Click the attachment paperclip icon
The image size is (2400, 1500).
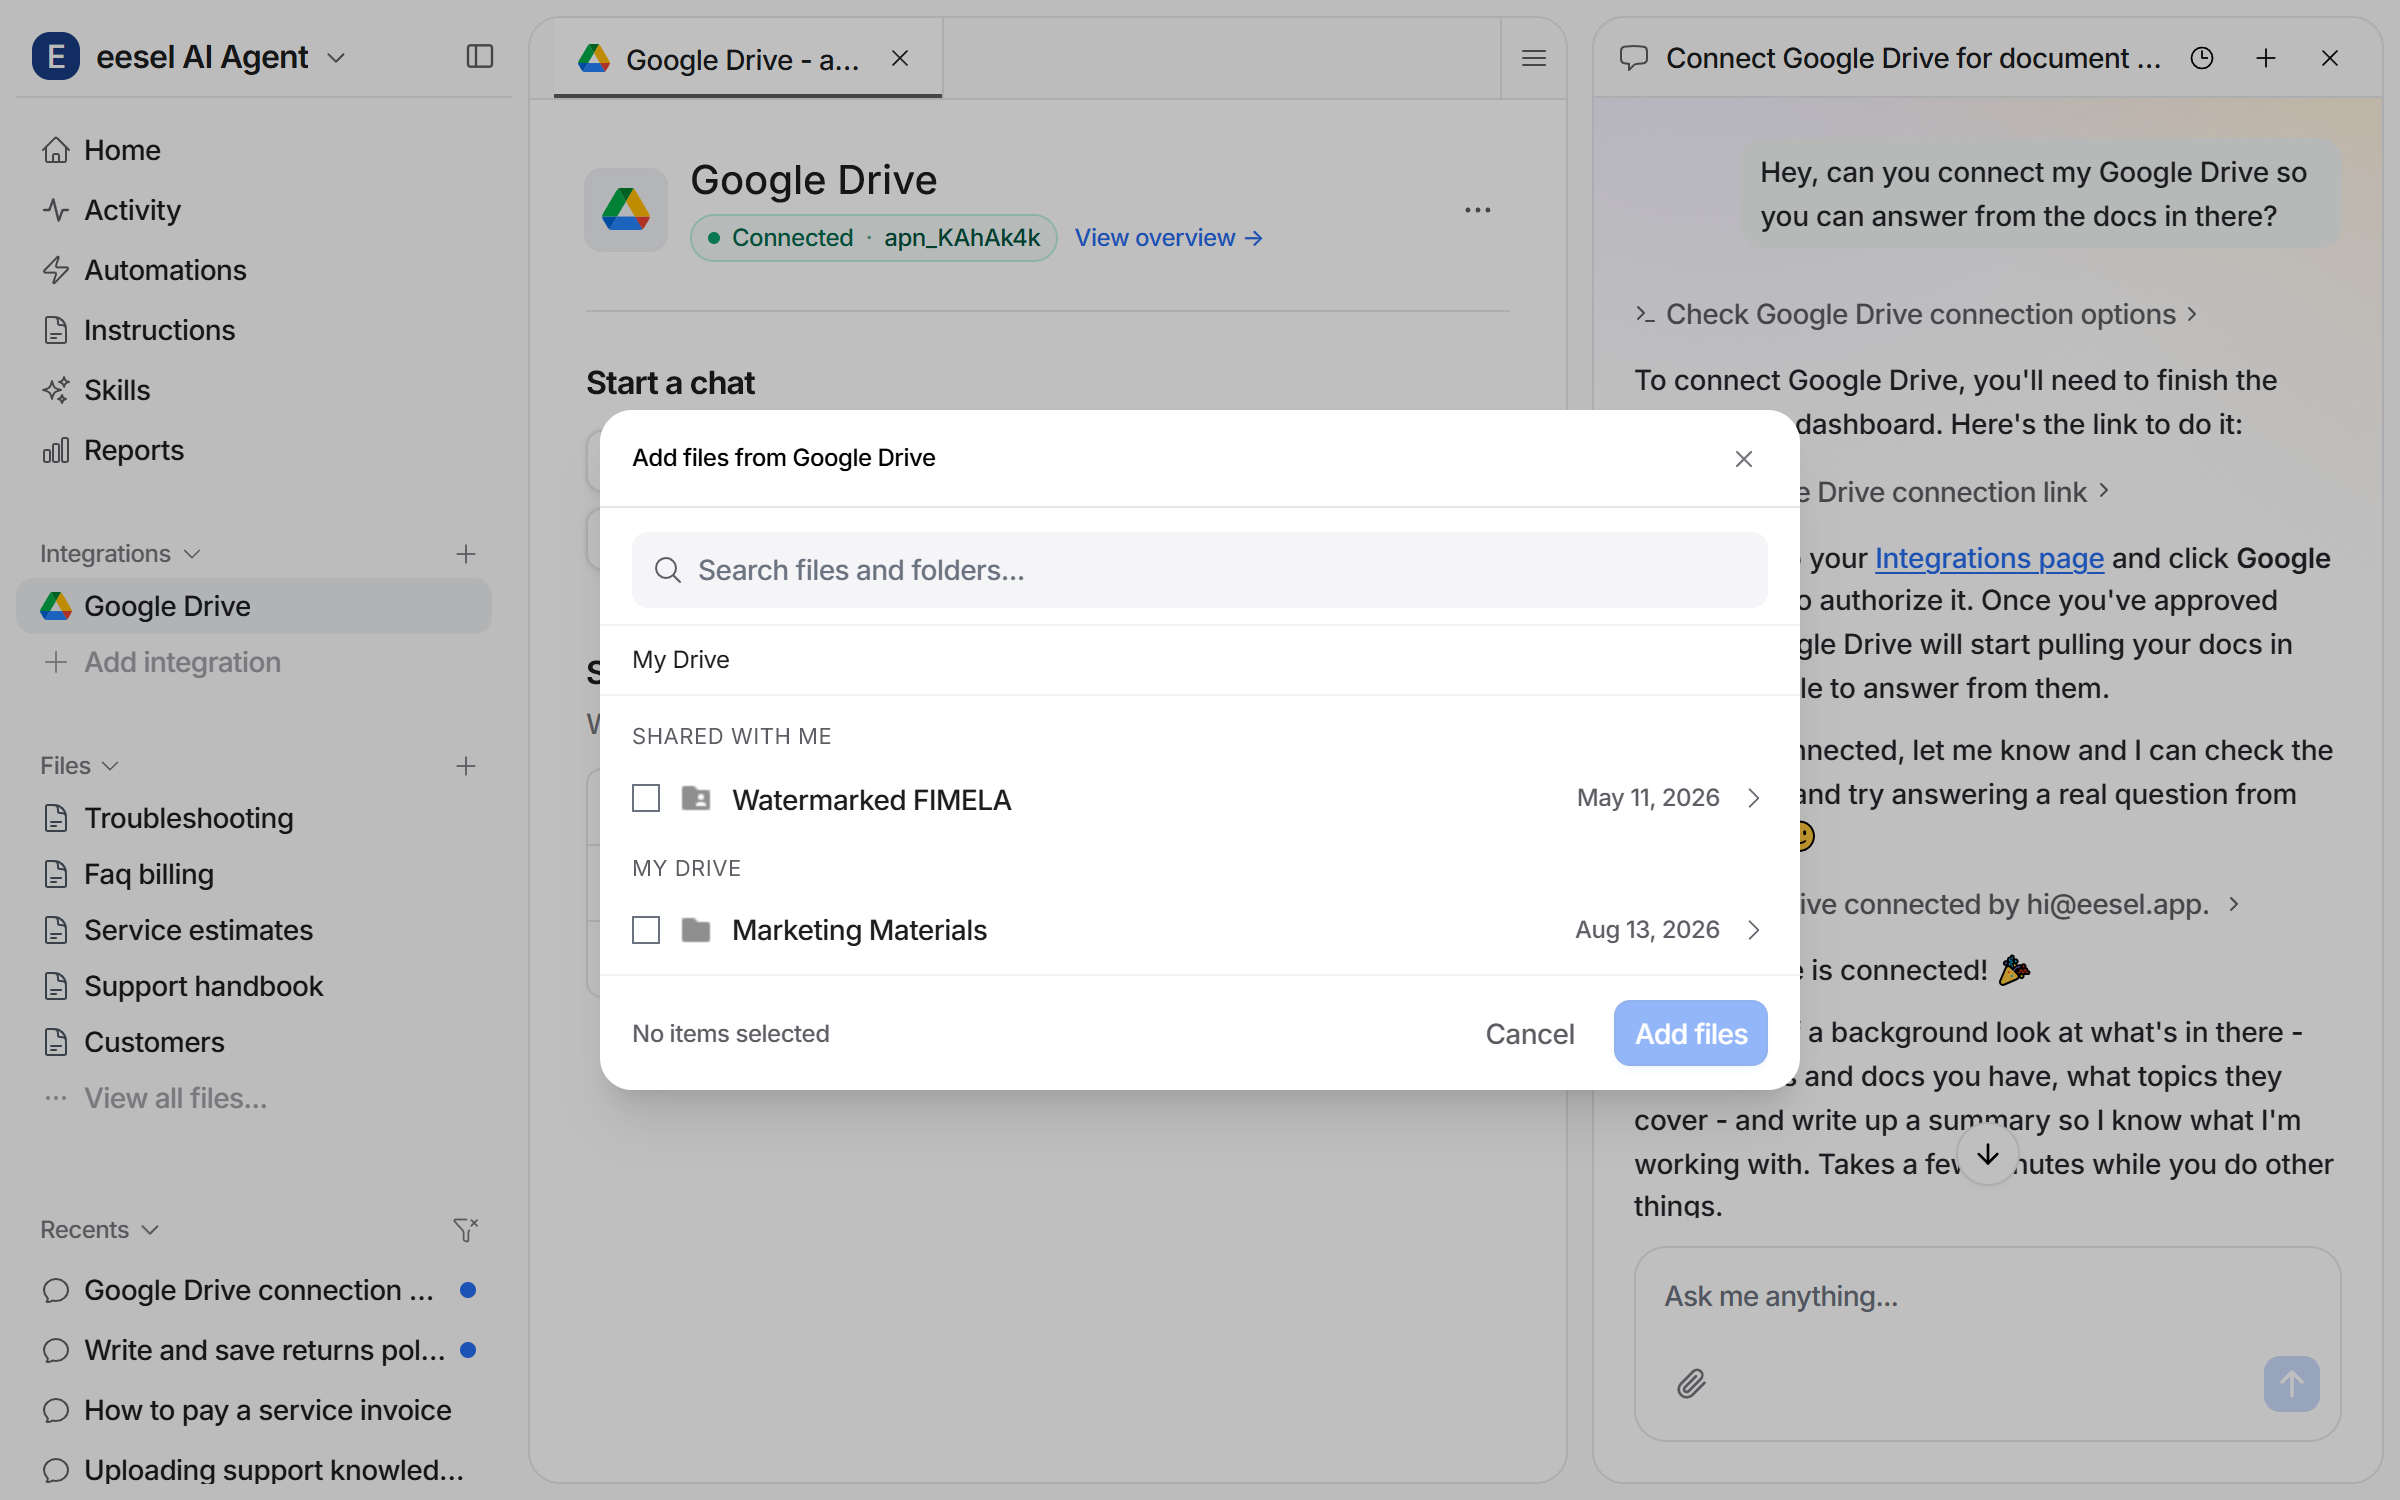(1691, 1384)
